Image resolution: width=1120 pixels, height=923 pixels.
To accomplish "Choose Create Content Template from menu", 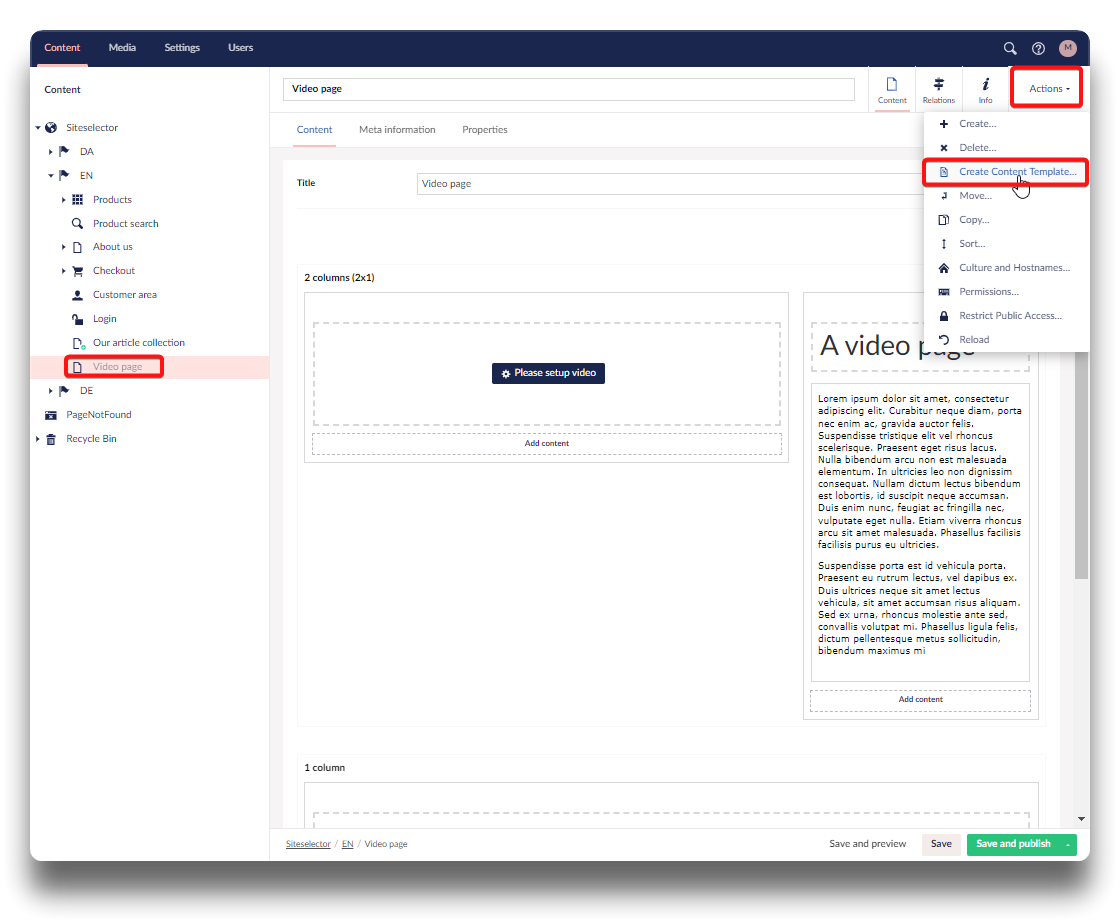I will tap(1017, 172).
